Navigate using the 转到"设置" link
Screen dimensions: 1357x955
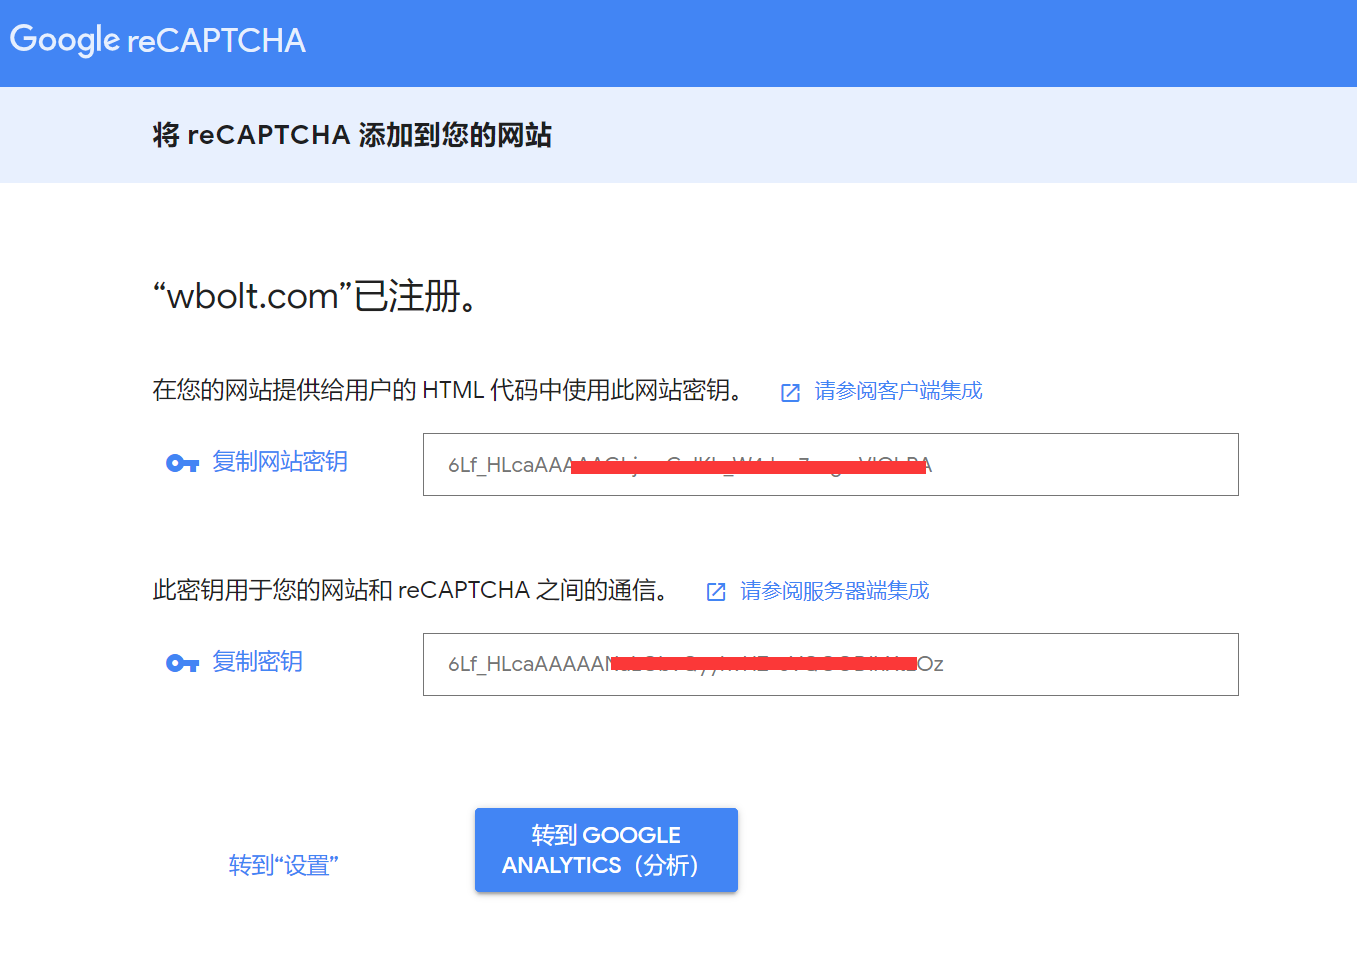[284, 865]
